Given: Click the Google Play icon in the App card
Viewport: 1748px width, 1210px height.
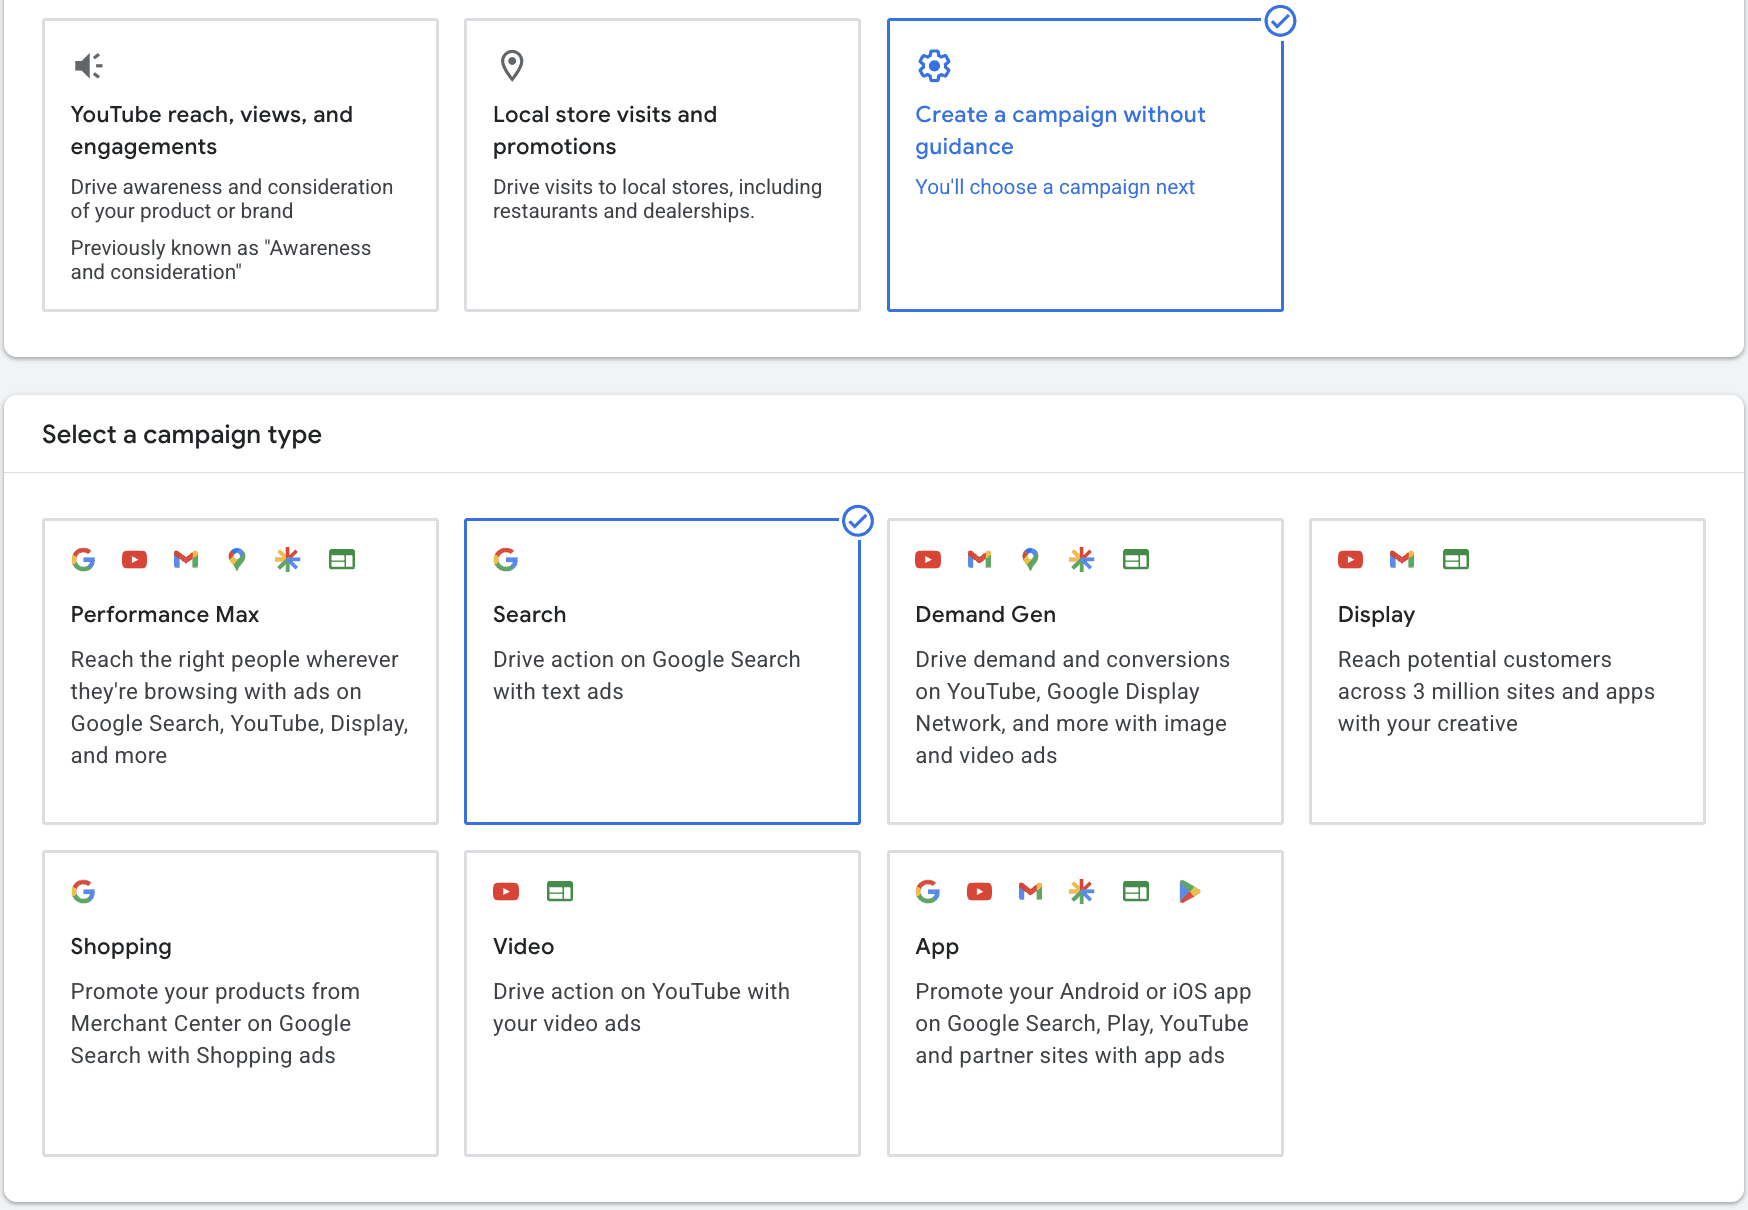Looking at the screenshot, I should point(1189,891).
